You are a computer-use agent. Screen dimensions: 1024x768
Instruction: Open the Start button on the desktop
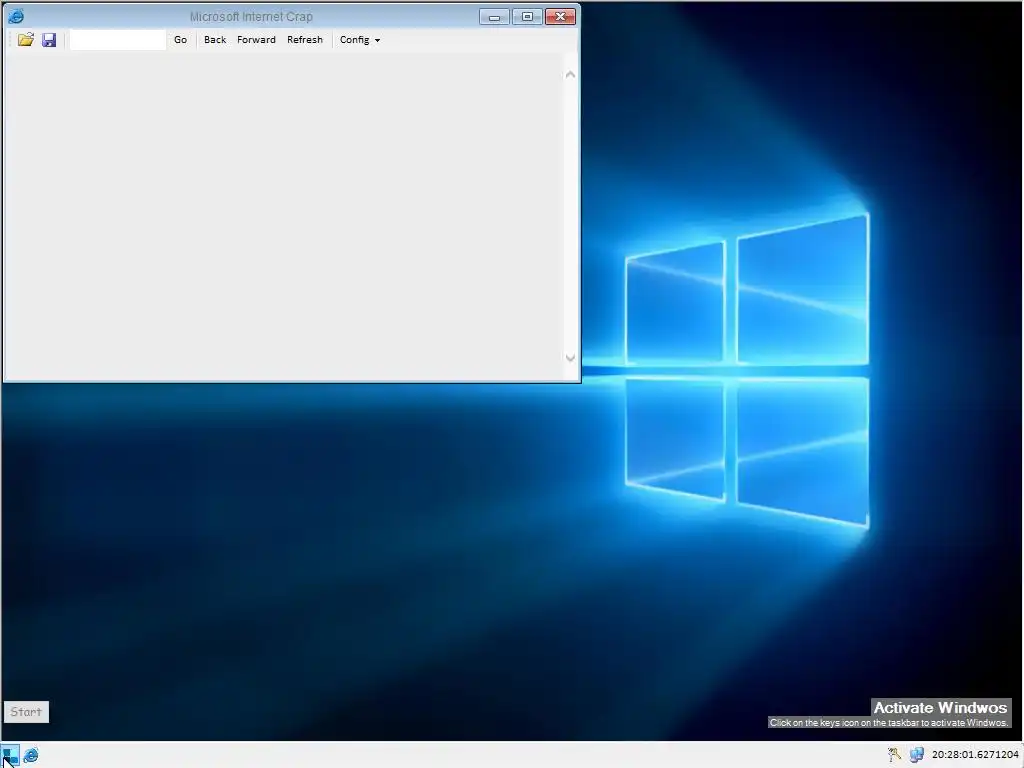pyautogui.click(x=26, y=712)
